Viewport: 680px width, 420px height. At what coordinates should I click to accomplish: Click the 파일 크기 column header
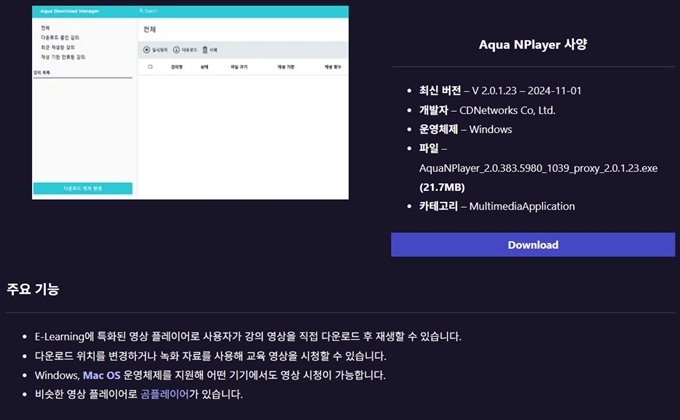(239, 67)
